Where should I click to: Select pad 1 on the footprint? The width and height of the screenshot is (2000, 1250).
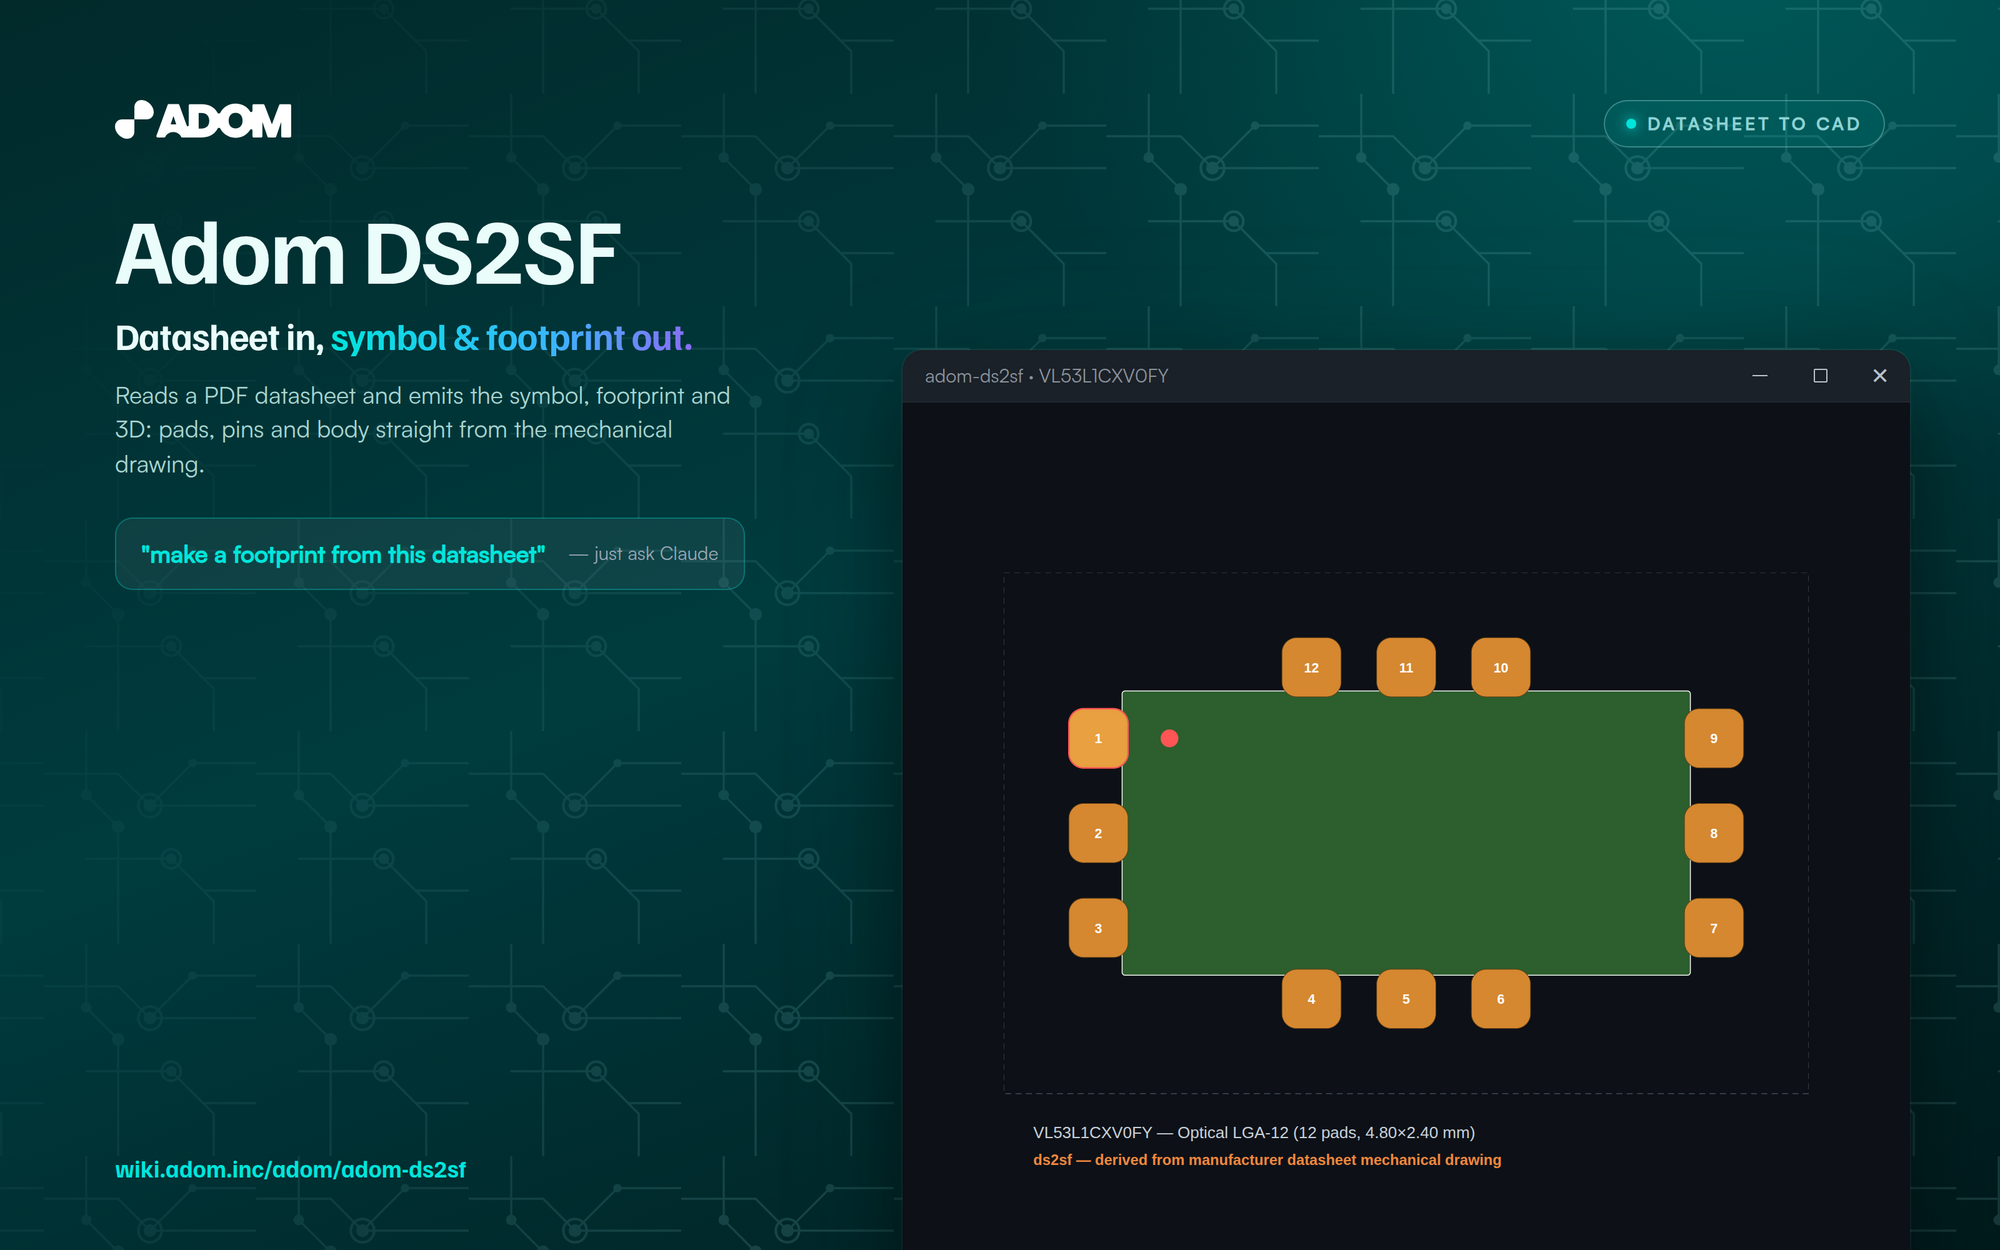click(1098, 738)
